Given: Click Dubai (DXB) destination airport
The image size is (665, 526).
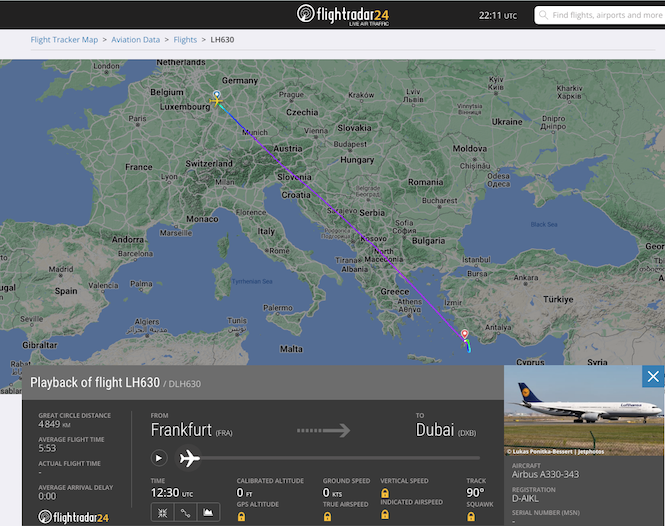Looking at the screenshot, I should point(446,430).
